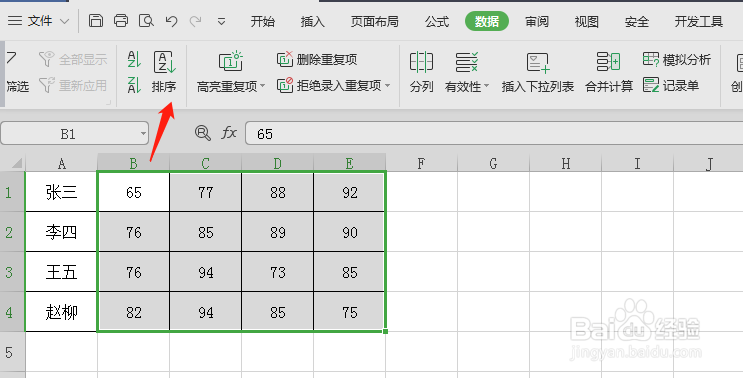Click the 有效性 data validation icon
Image resolution: width=743 pixels, height=378 pixels.
(x=467, y=62)
